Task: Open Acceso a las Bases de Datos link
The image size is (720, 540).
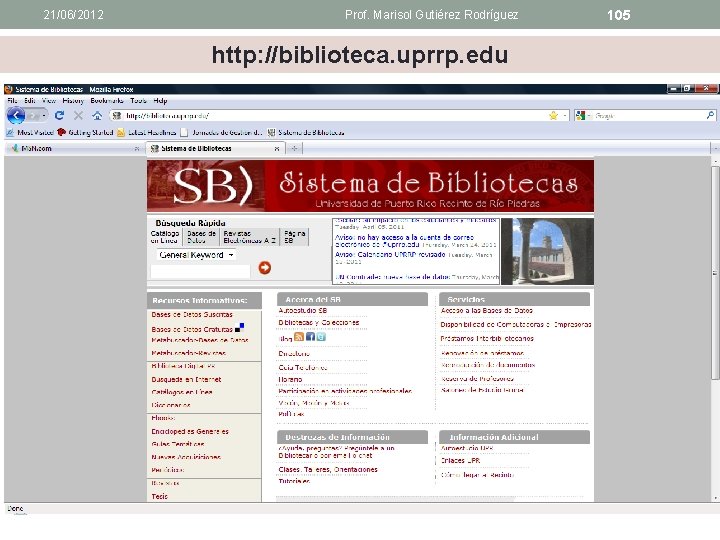Action: pos(486,310)
